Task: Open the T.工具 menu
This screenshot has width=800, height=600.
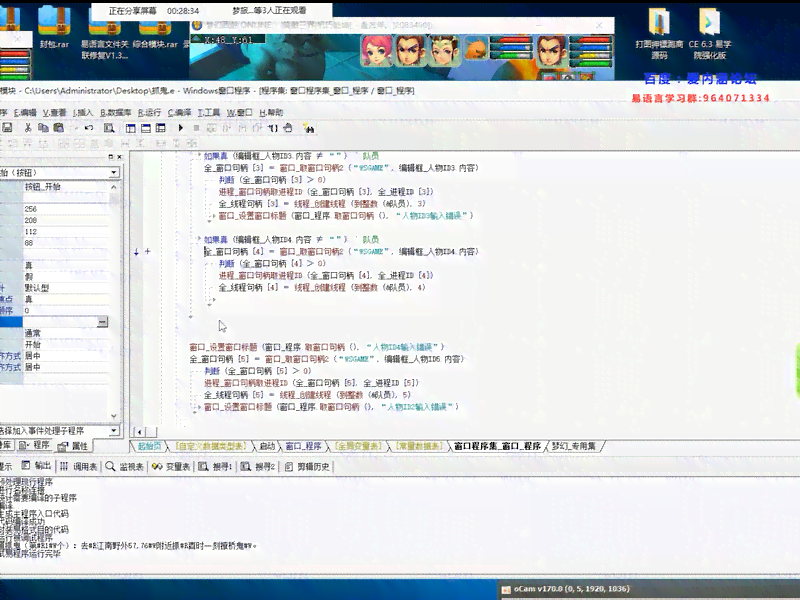Action: [209, 112]
